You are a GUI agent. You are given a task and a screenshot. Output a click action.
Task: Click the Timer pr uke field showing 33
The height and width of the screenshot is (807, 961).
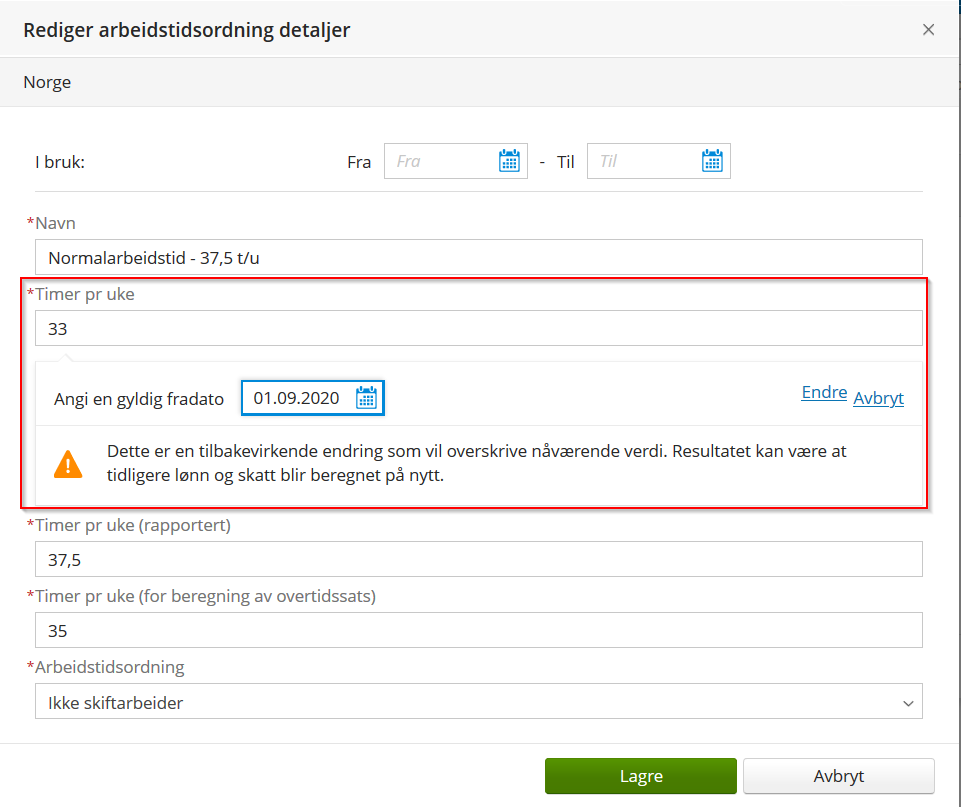click(x=478, y=328)
